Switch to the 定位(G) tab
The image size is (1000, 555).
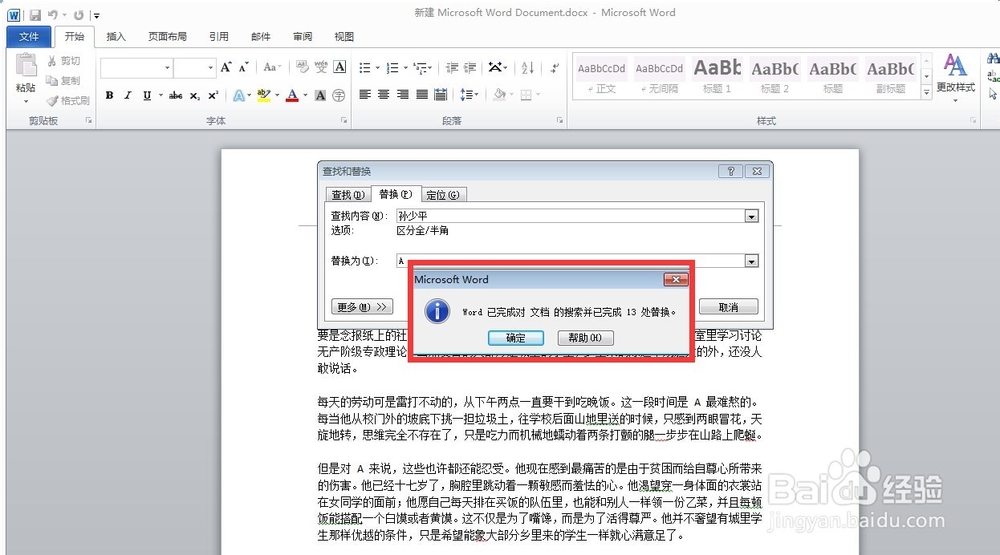tap(443, 195)
